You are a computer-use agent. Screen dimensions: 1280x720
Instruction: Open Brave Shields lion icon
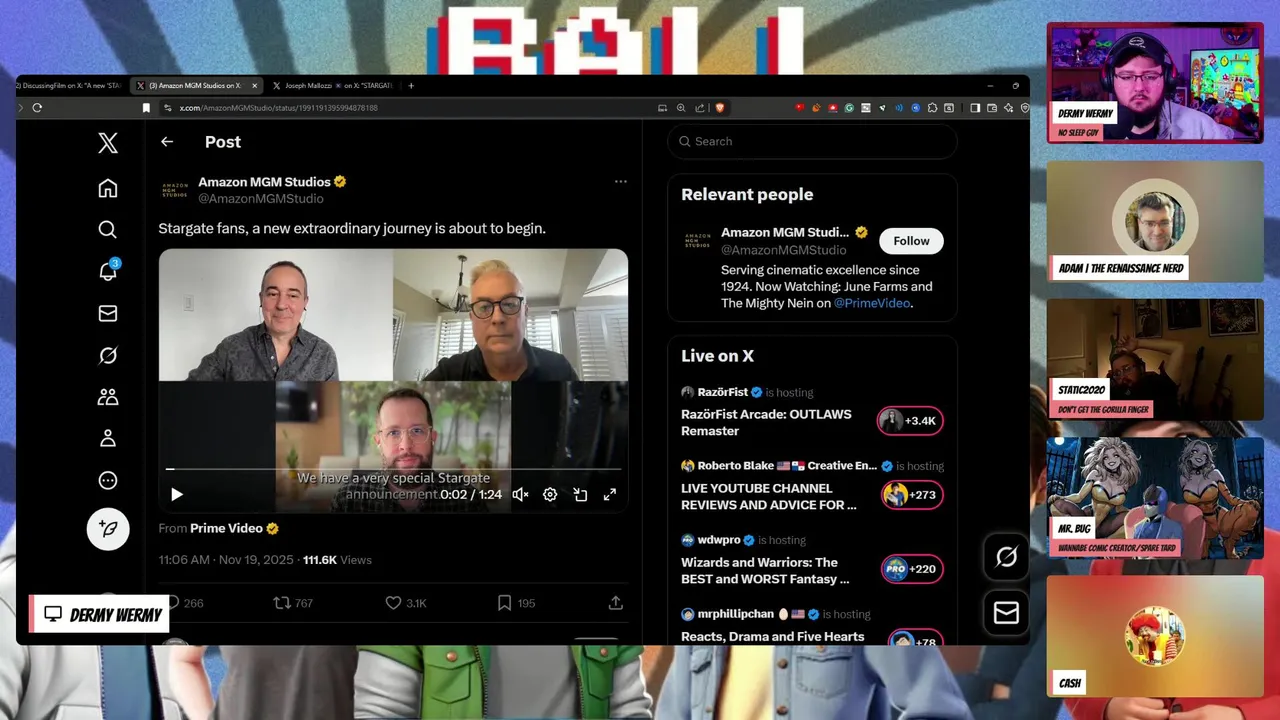click(x=720, y=108)
